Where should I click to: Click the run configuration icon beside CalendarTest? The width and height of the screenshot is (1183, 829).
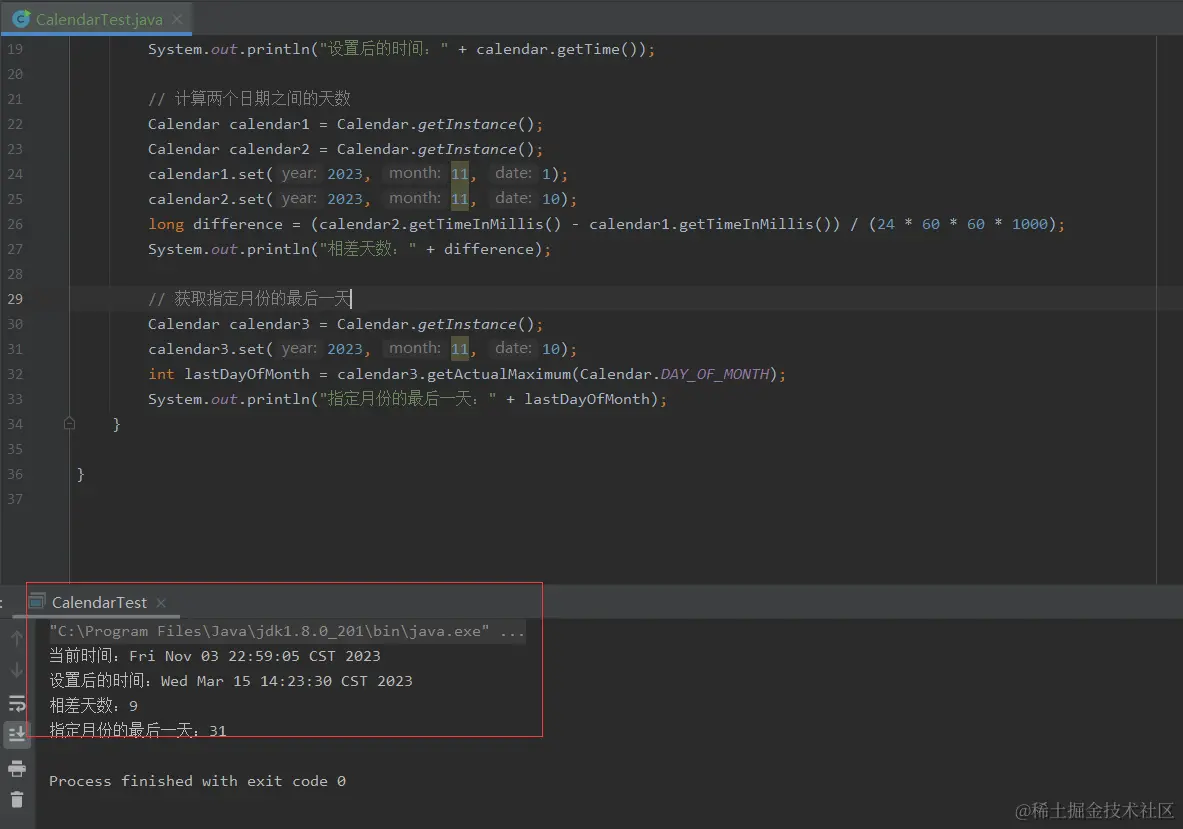[x=37, y=601]
